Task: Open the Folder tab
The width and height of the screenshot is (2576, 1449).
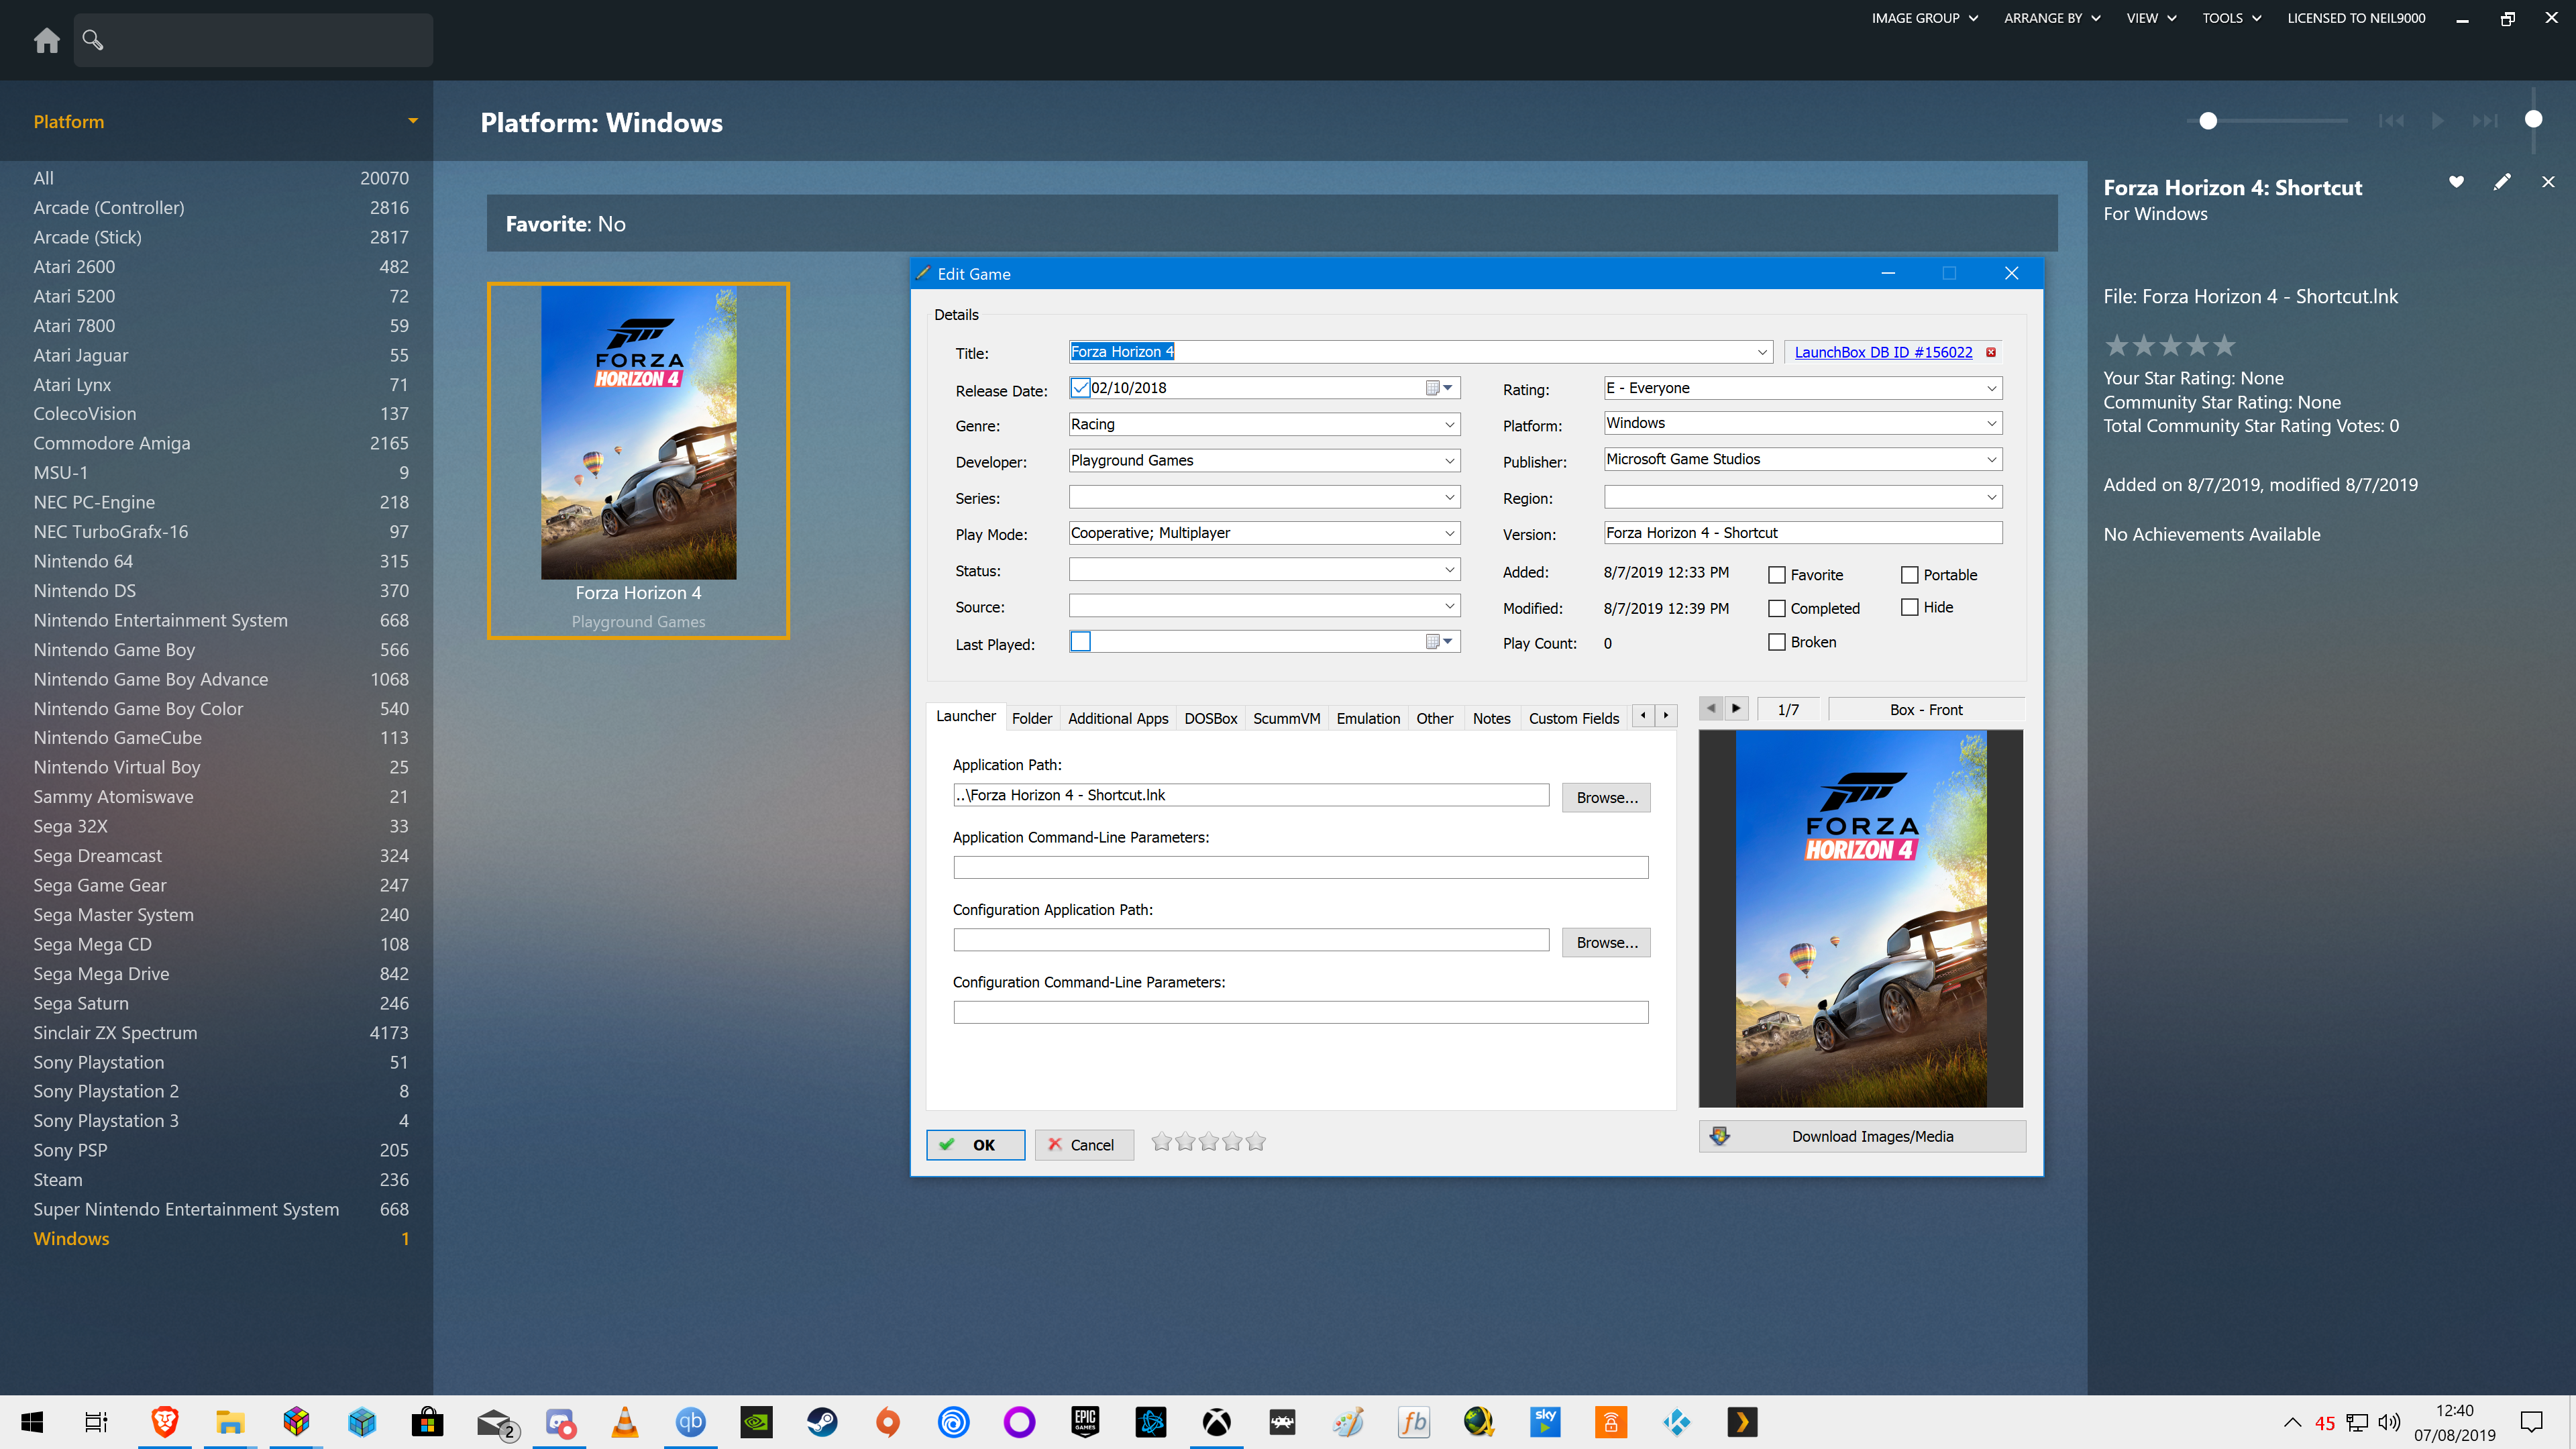Action: [x=1031, y=718]
